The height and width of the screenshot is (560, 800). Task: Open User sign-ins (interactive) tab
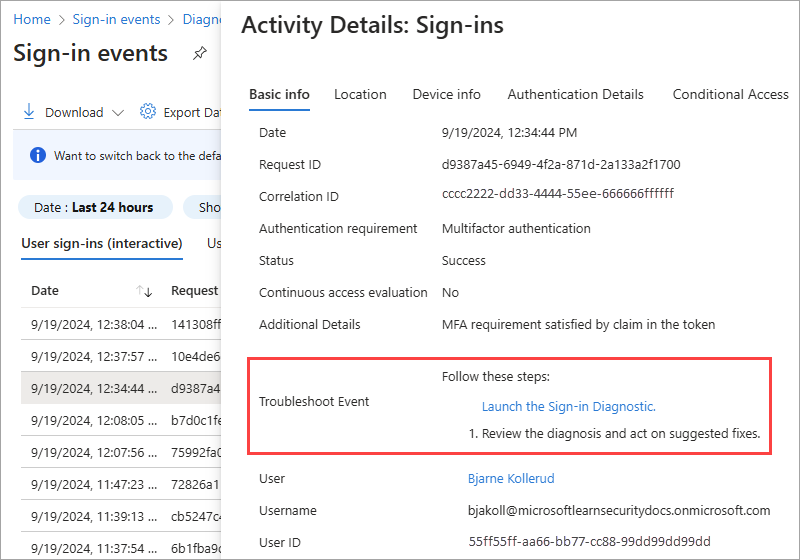click(x=102, y=243)
